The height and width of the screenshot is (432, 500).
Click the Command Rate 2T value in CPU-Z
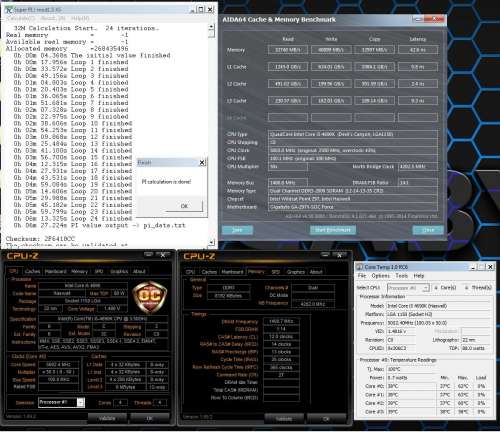click(x=281, y=375)
